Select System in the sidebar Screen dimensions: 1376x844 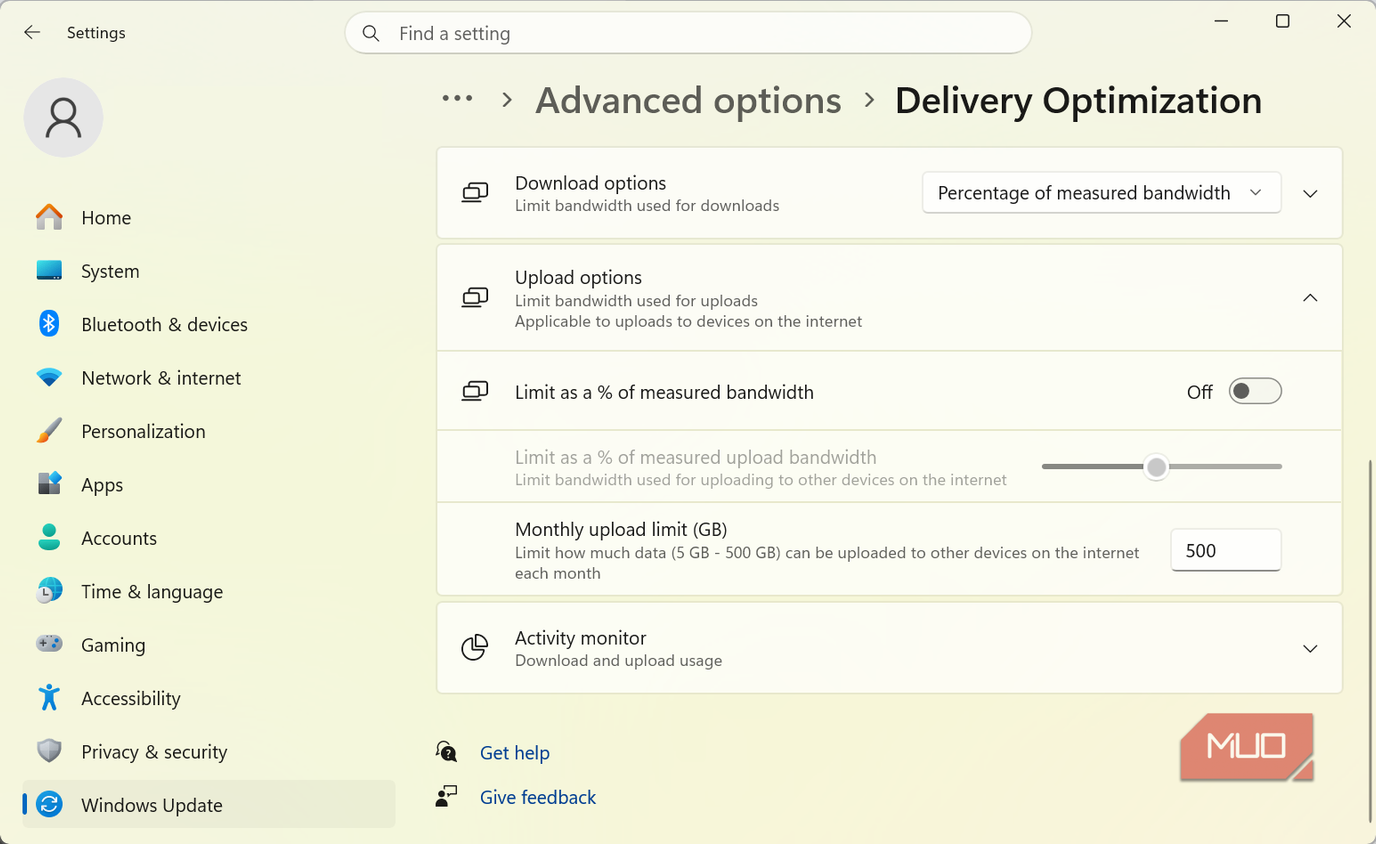coord(208,271)
